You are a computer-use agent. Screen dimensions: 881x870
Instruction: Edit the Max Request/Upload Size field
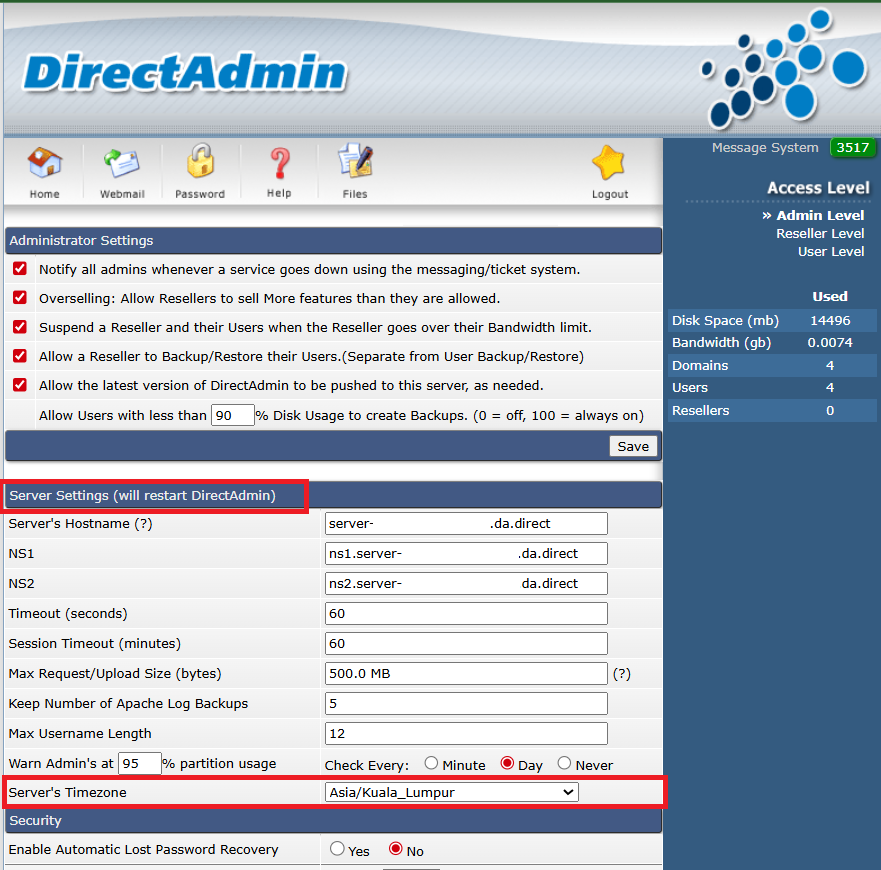coord(466,673)
